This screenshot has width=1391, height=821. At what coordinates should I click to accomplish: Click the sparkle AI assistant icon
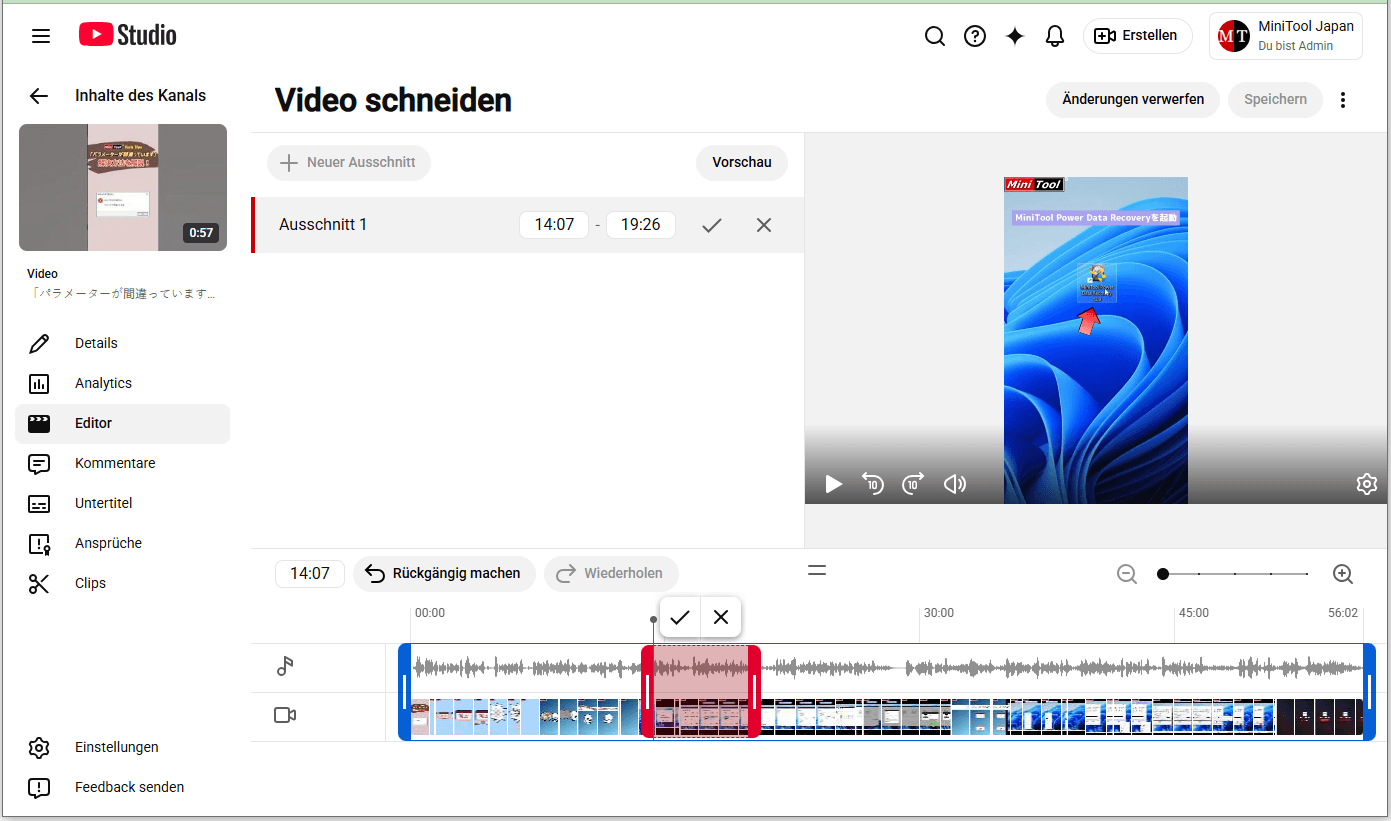[x=1015, y=36]
